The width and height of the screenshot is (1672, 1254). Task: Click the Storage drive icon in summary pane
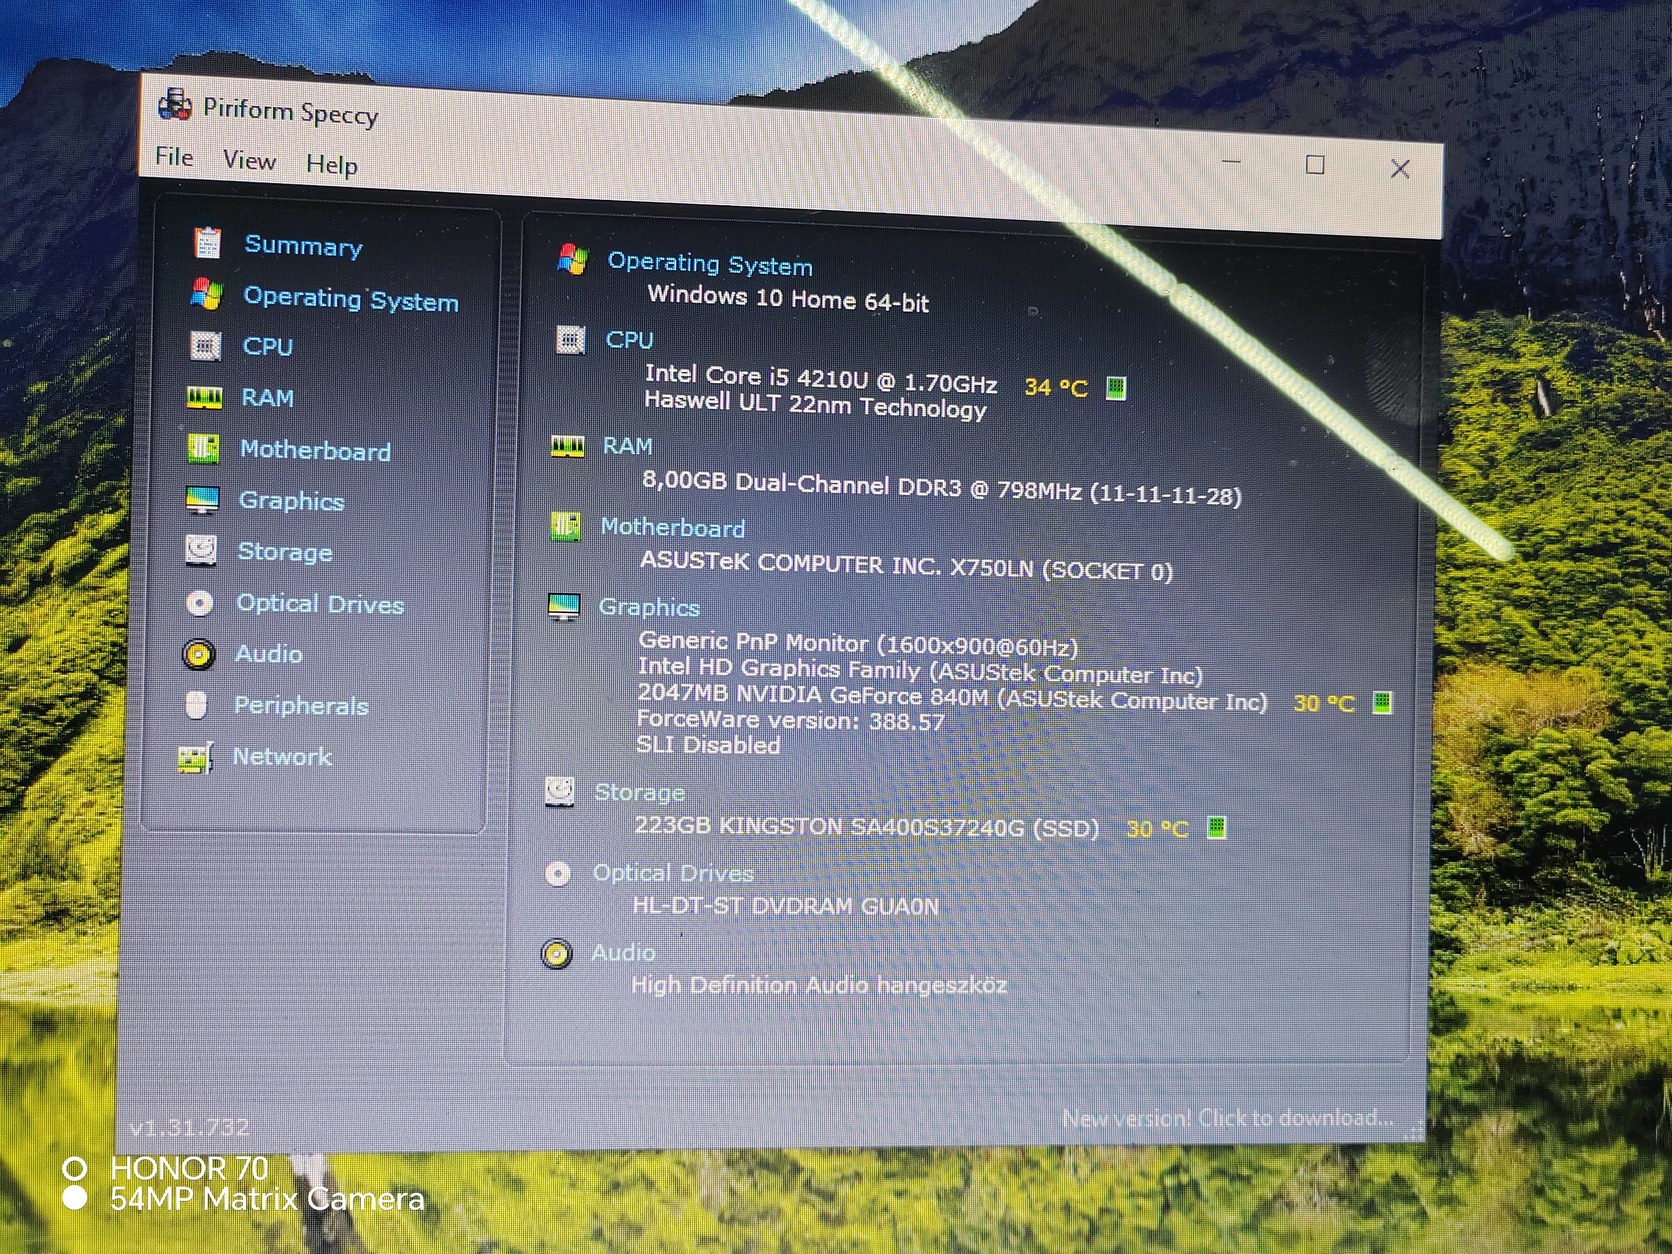coord(560,791)
